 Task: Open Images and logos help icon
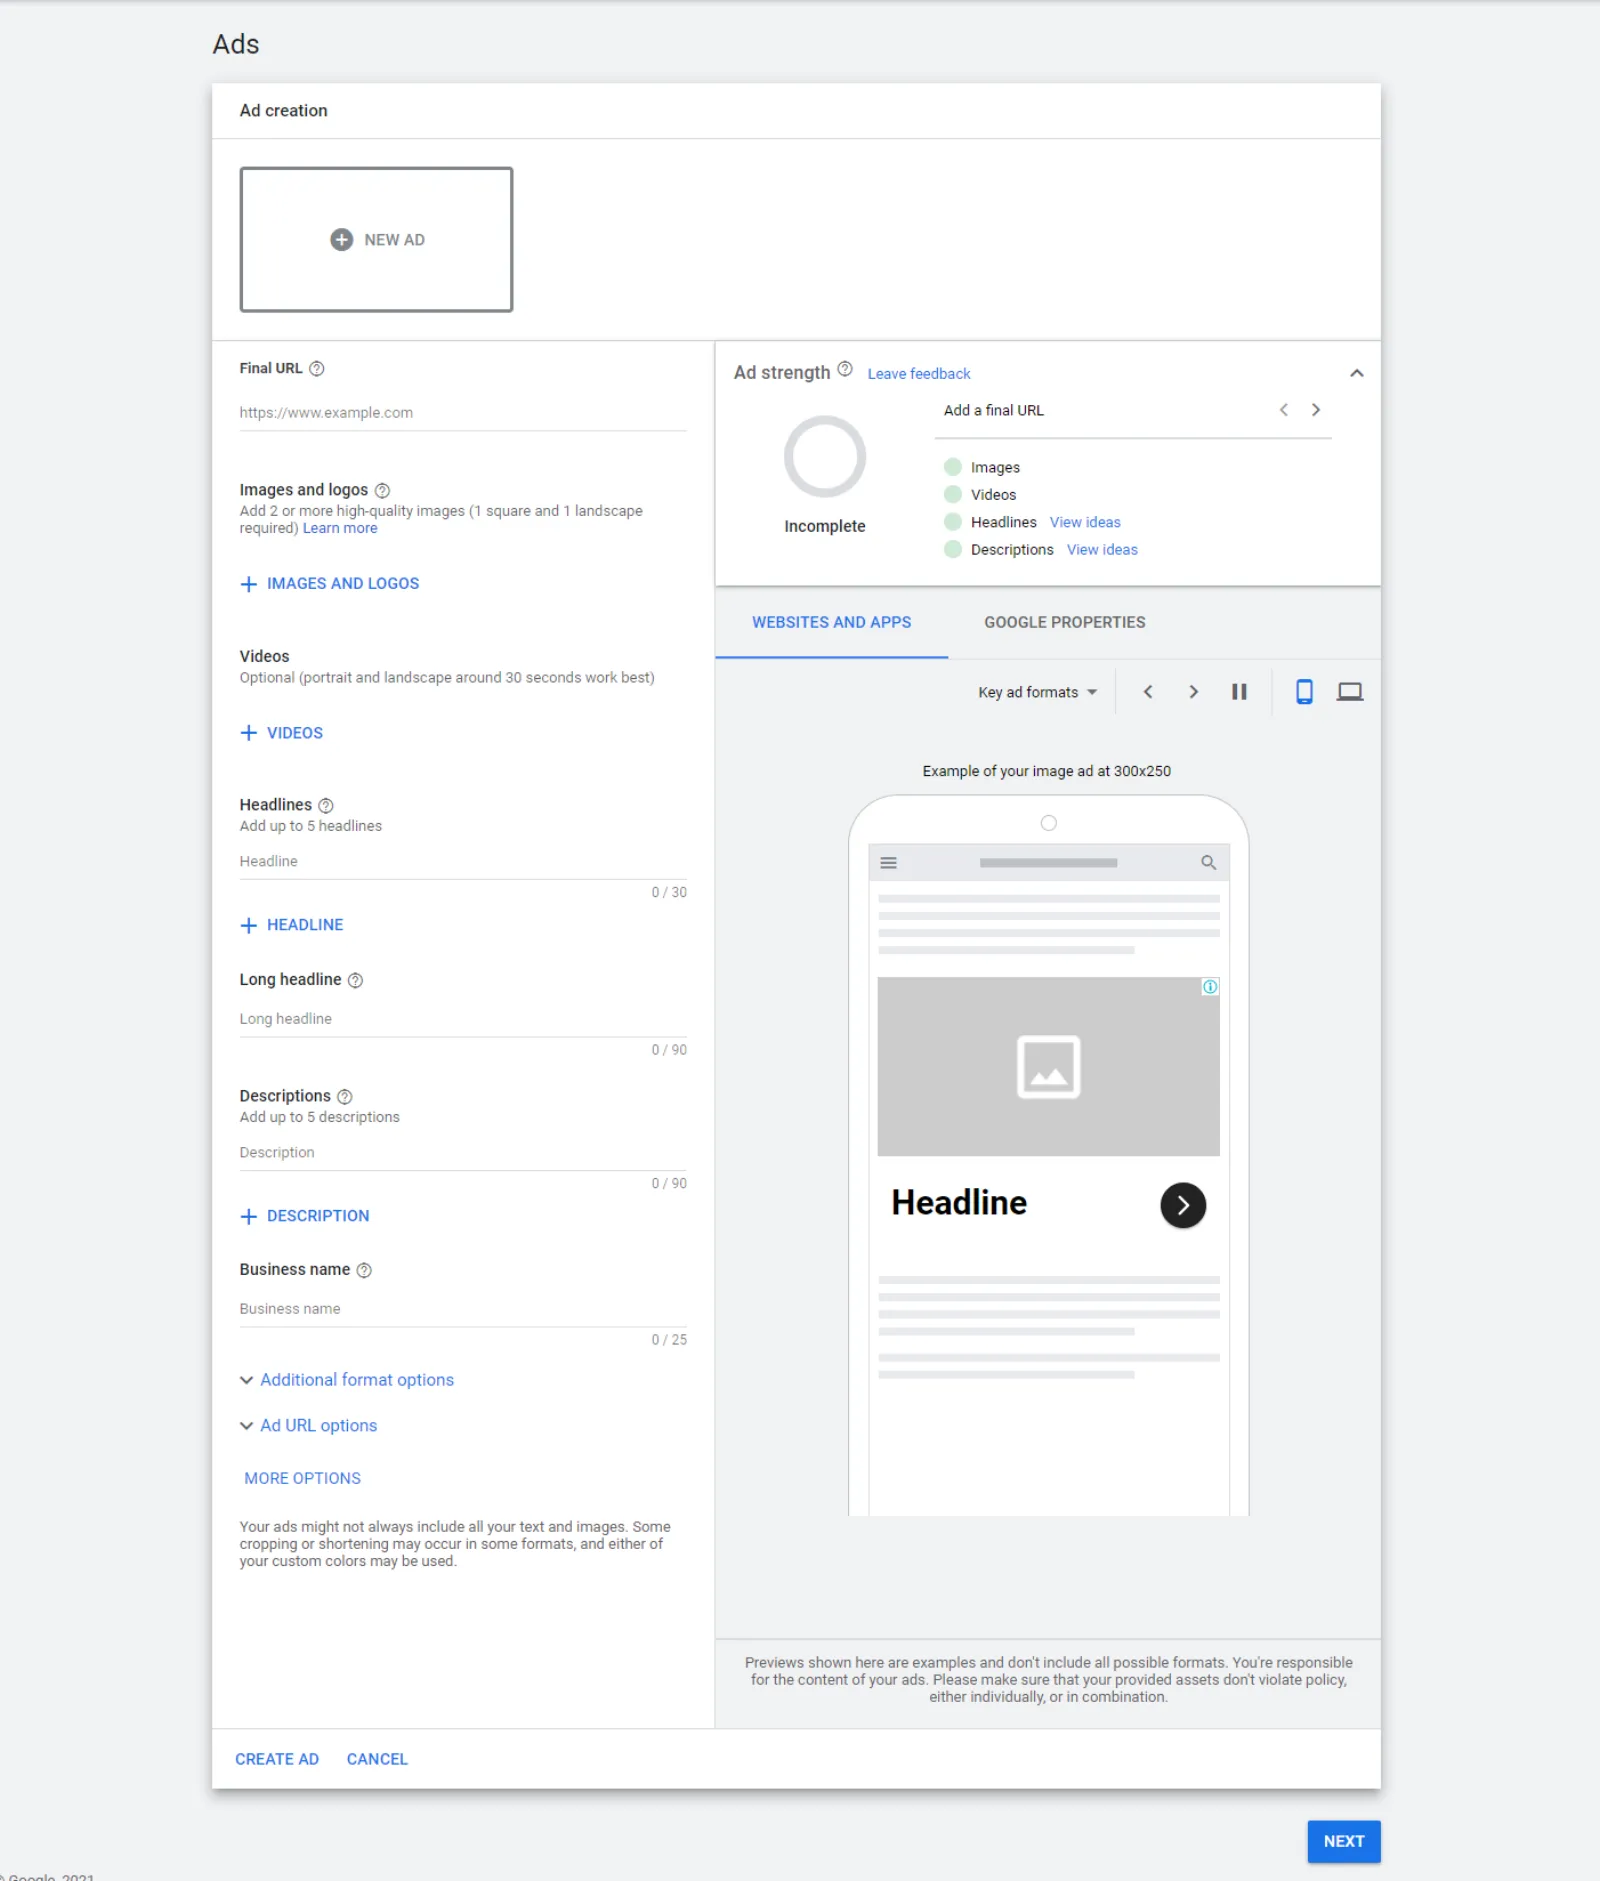[x=382, y=491]
